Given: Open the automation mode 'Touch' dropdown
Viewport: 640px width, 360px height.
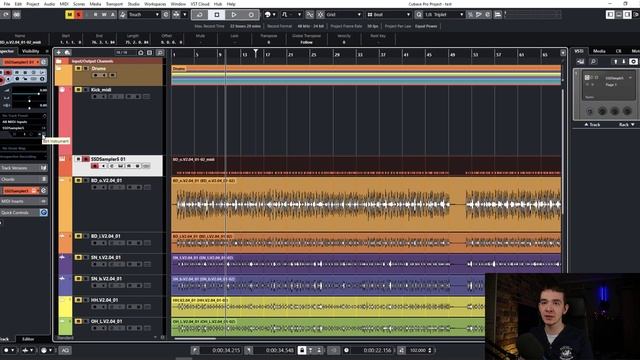Looking at the screenshot, I should click(143, 15).
